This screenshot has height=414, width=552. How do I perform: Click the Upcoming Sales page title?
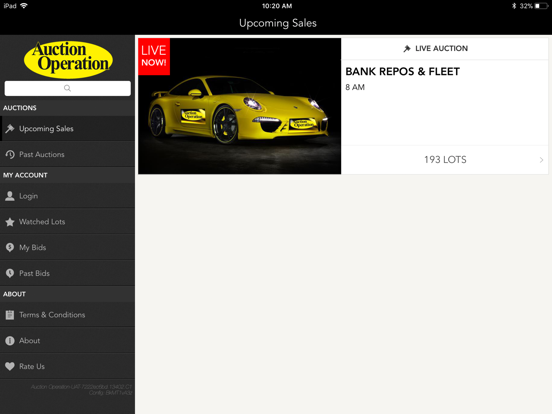278,23
